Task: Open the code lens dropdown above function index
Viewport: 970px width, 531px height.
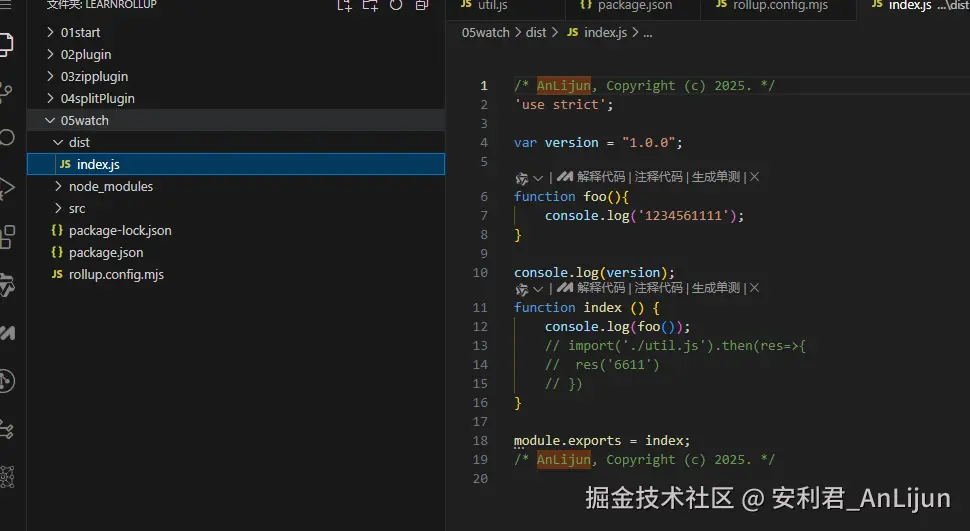Action: coord(538,289)
